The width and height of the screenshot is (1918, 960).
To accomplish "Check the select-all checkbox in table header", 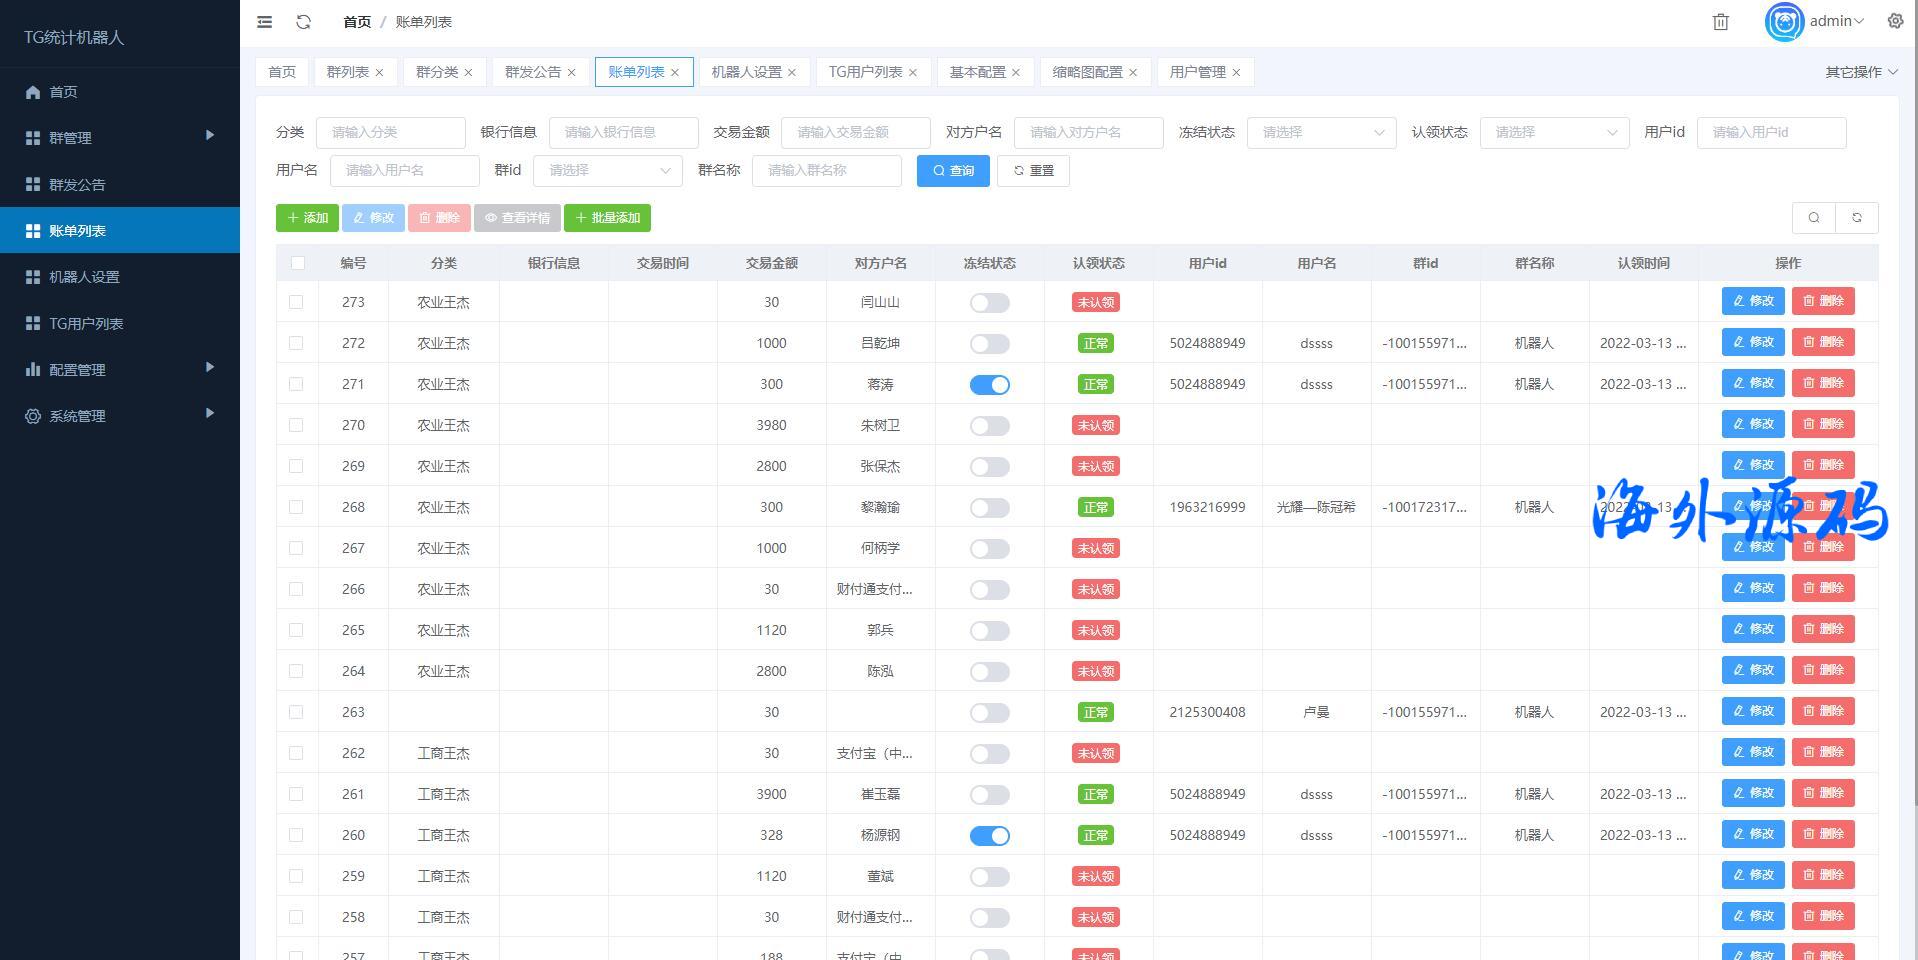I will click(297, 263).
